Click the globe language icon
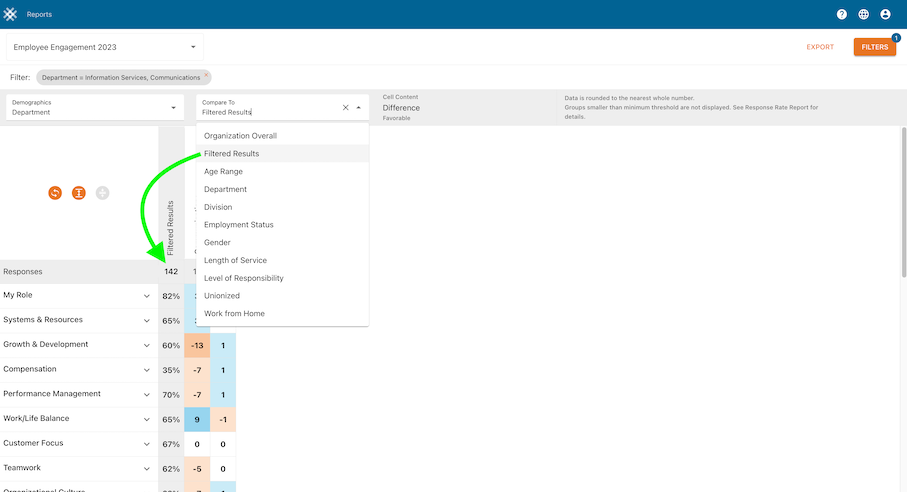Screen dimensions: 907x492 864,15
